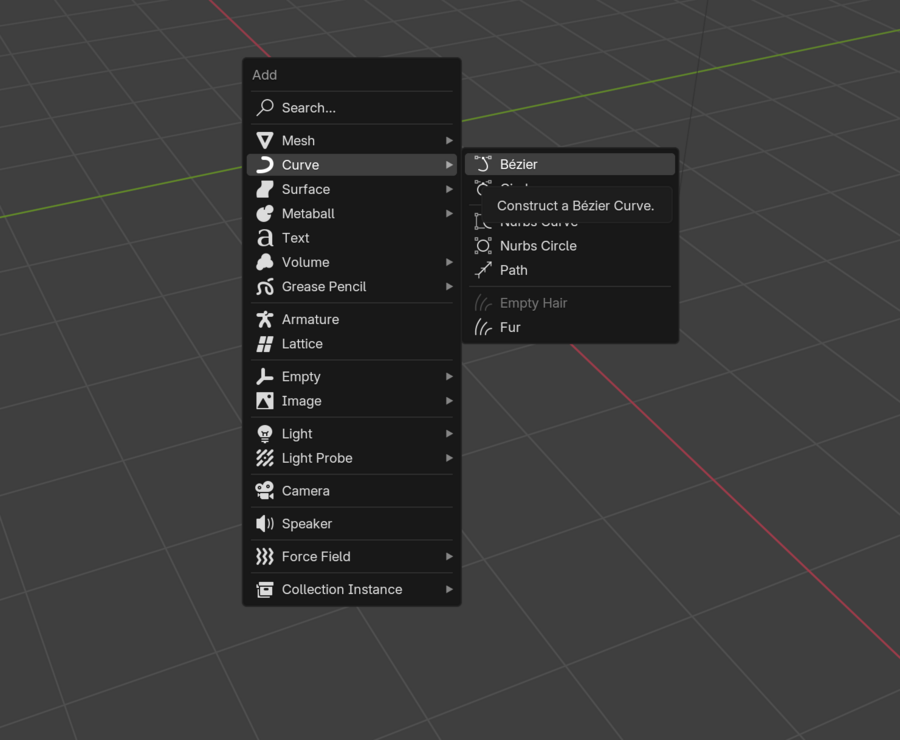The width and height of the screenshot is (900, 740).
Task: Click the Metaball icon
Action: 265,214
